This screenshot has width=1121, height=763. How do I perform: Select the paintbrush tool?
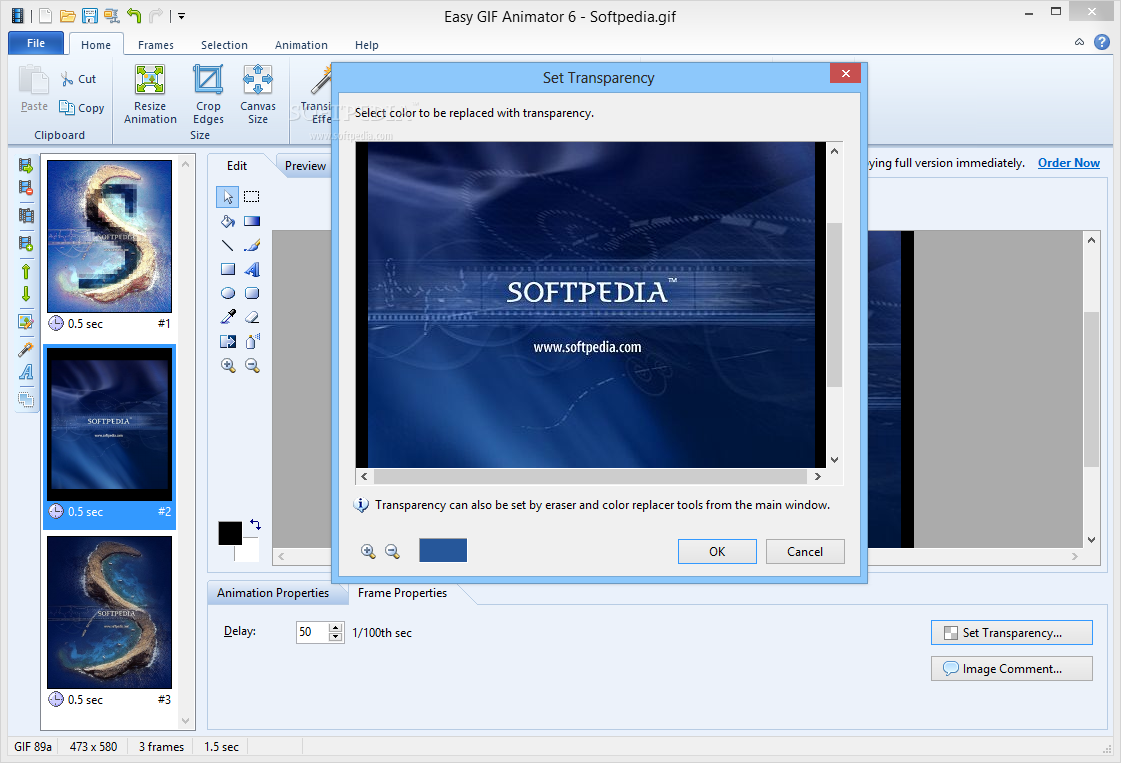click(x=252, y=245)
